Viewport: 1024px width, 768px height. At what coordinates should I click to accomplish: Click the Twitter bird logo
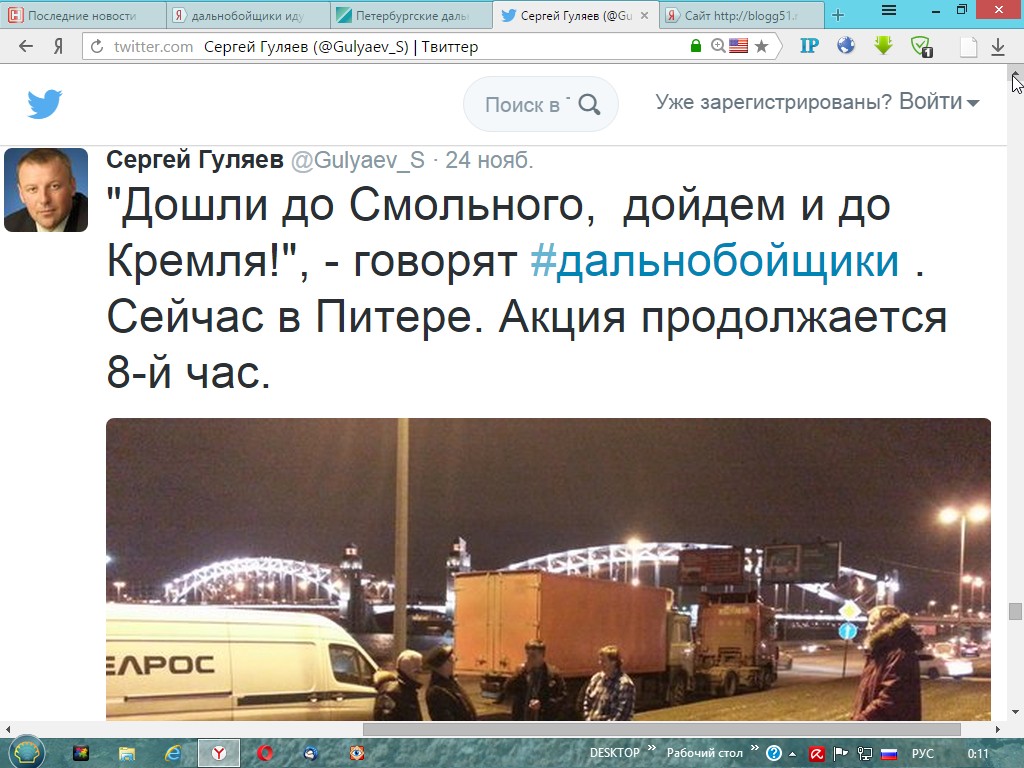[44, 104]
